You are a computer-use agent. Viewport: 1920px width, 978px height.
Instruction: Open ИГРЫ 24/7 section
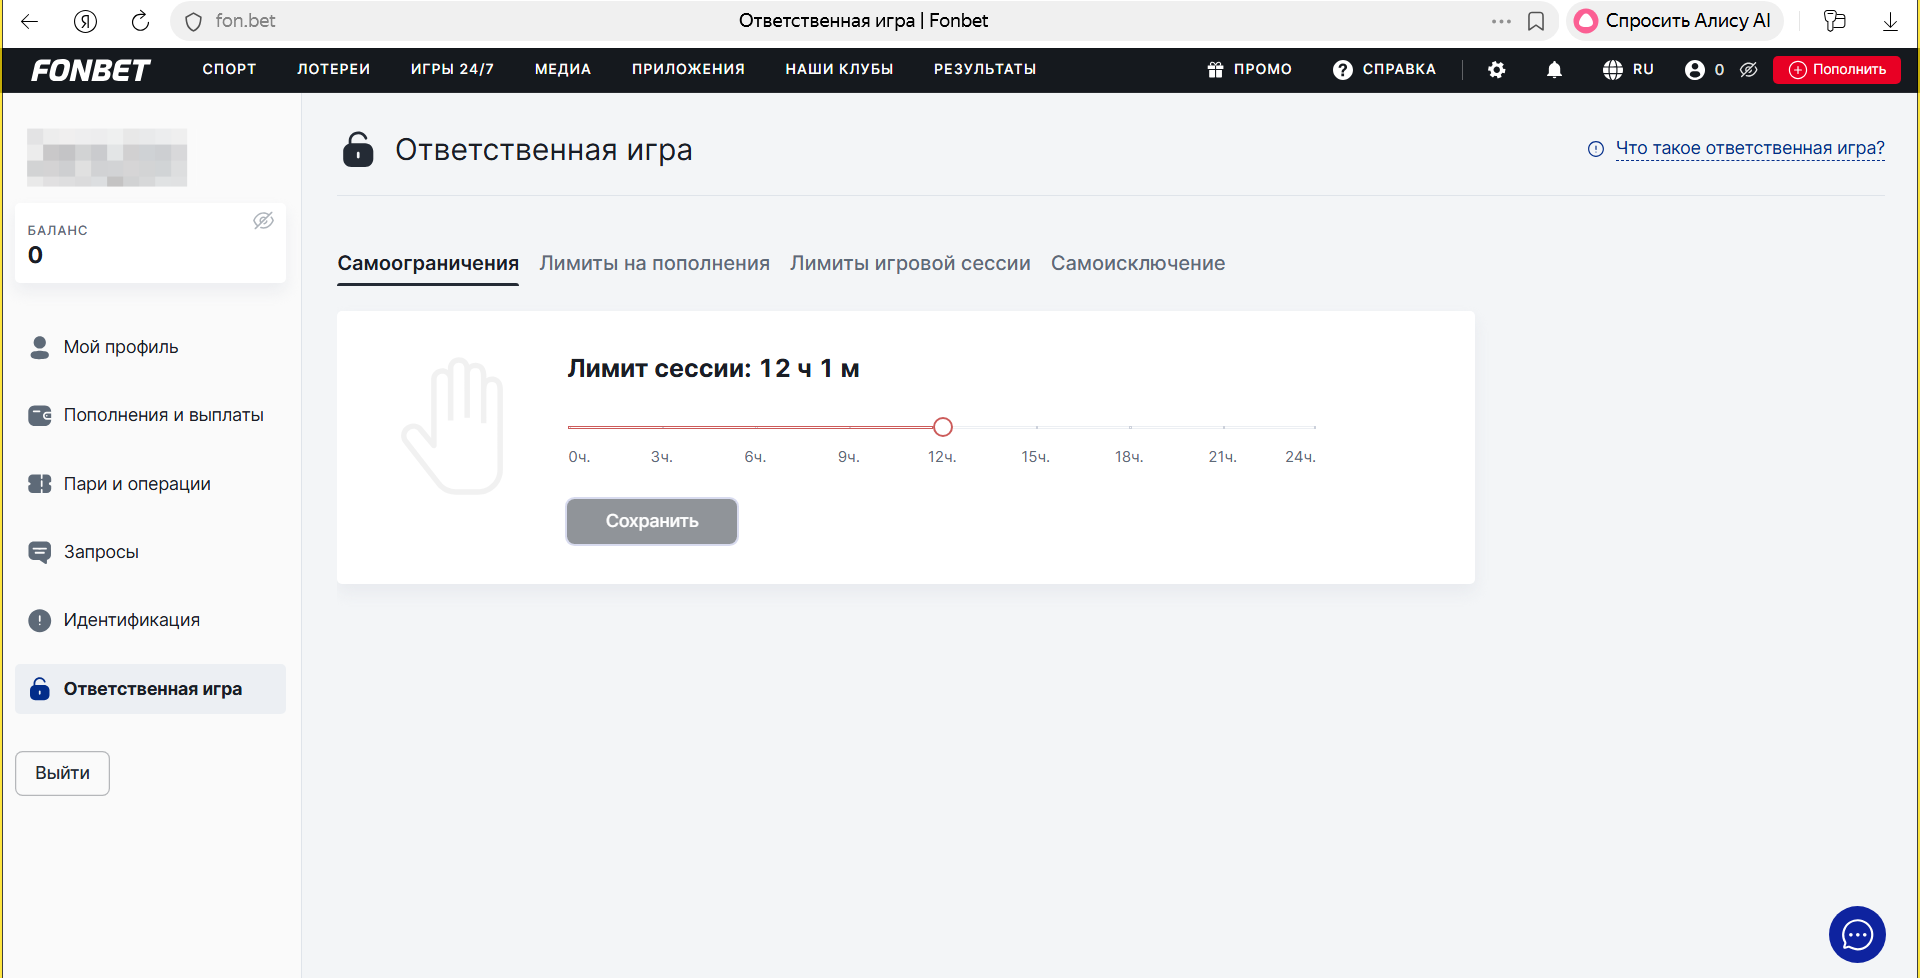452,69
